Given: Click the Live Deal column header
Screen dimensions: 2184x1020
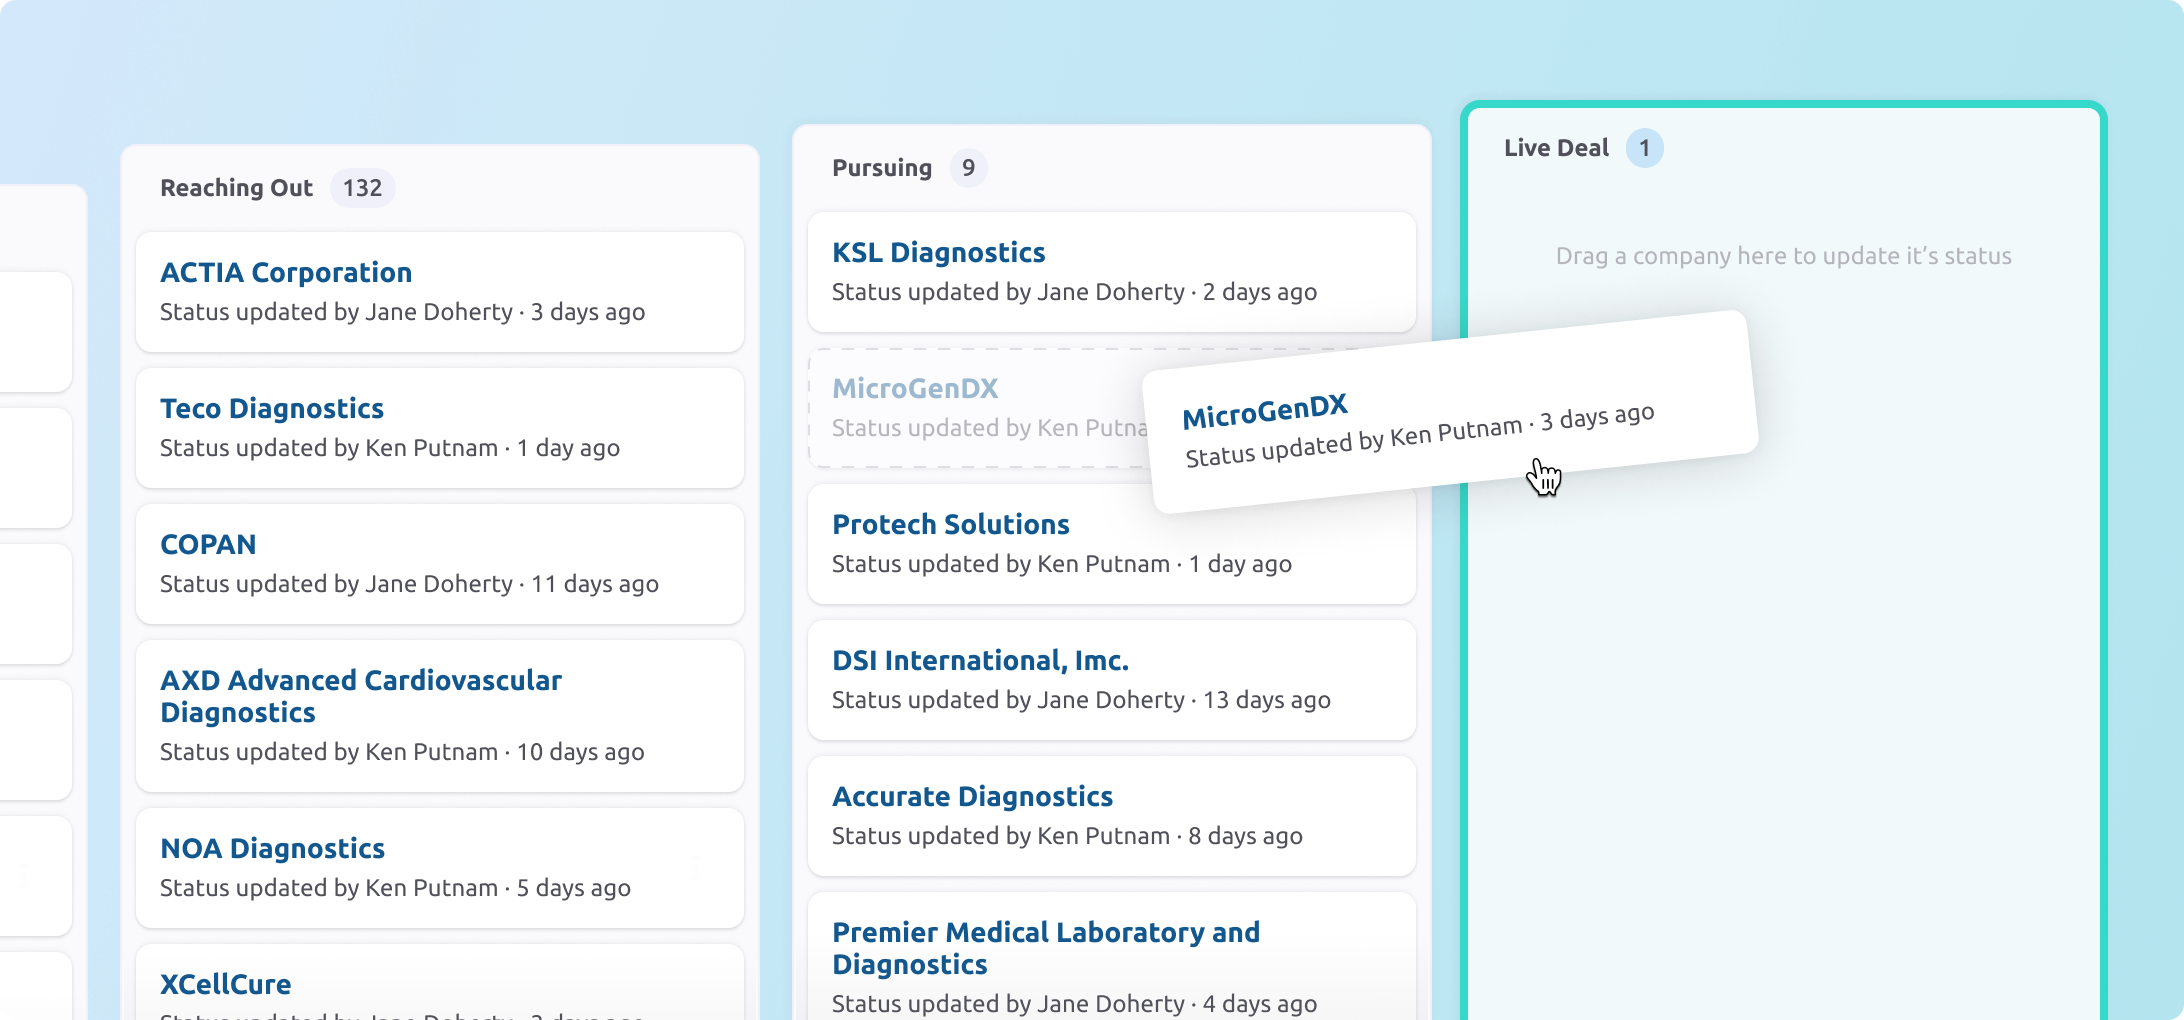Looking at the screenshot, I should pos(1556,148).
